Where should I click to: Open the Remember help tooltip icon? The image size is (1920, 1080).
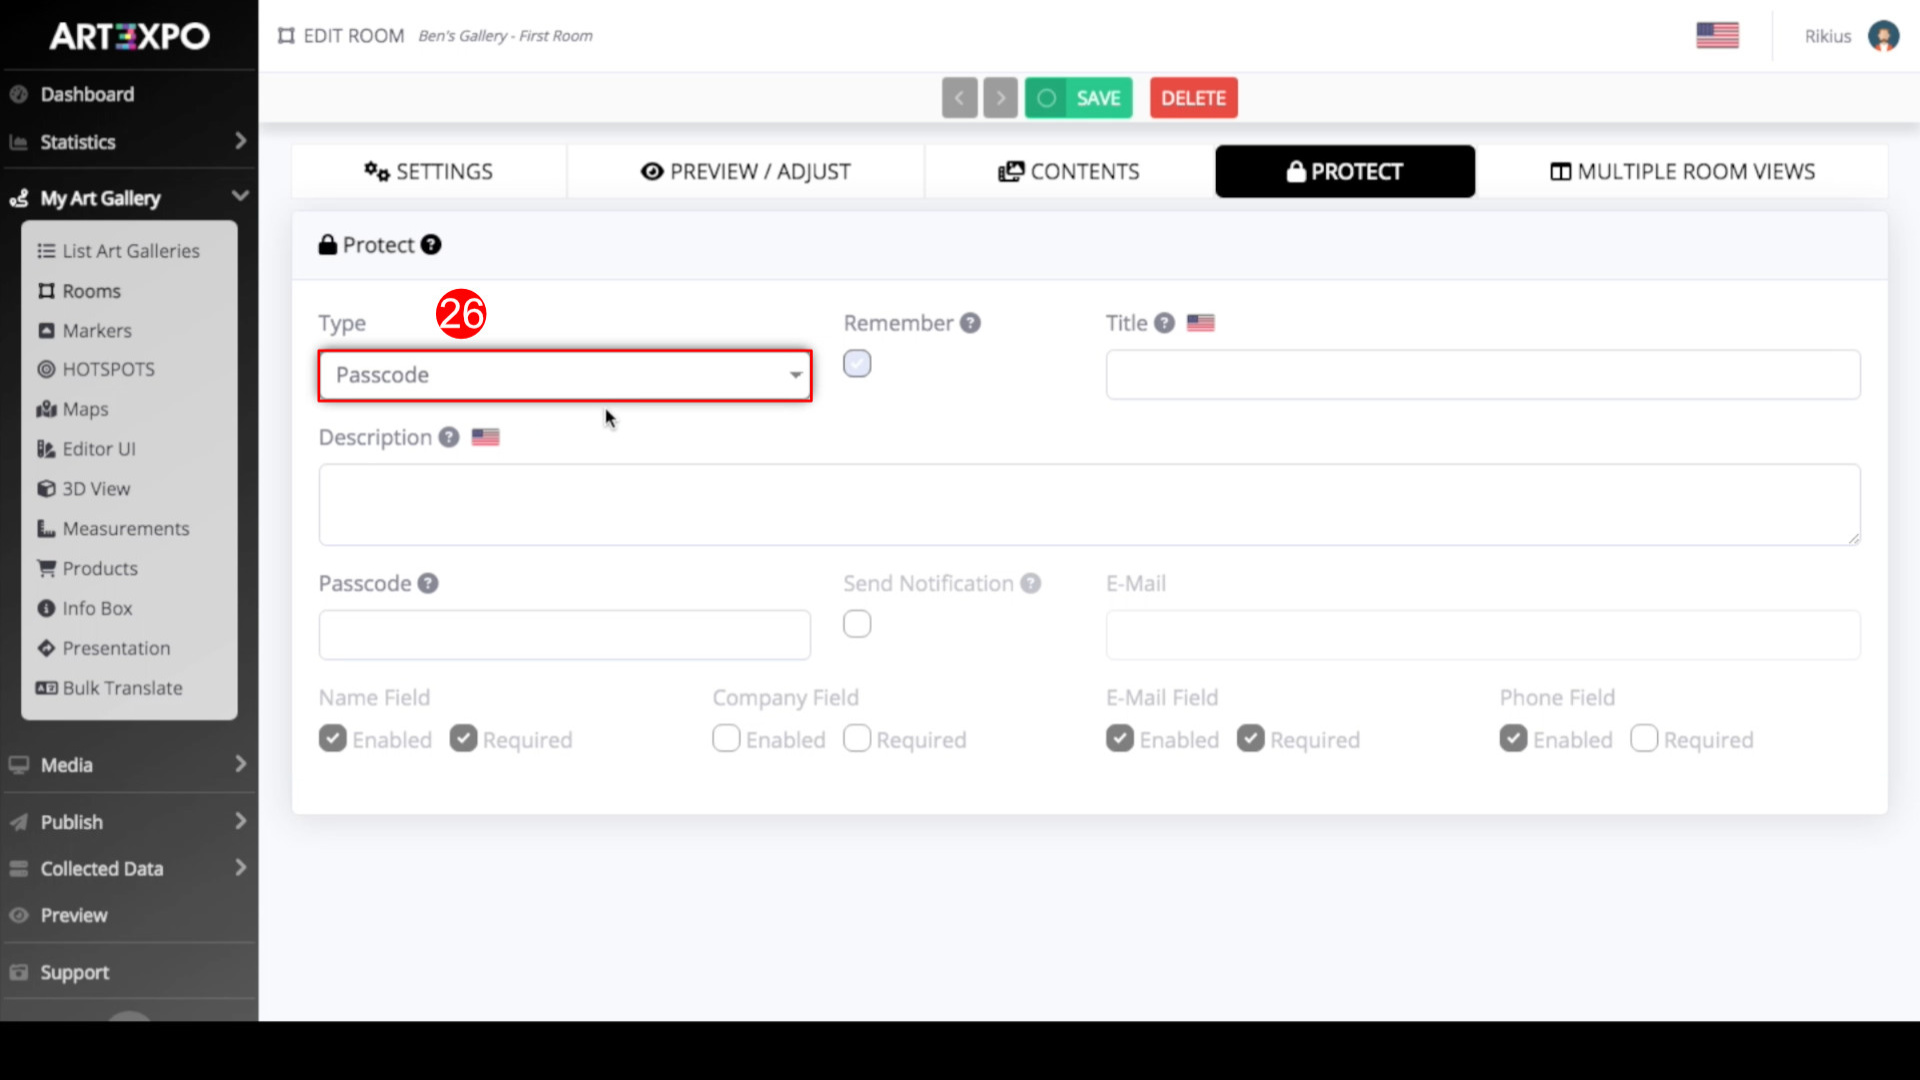click(x=970, y=323)
